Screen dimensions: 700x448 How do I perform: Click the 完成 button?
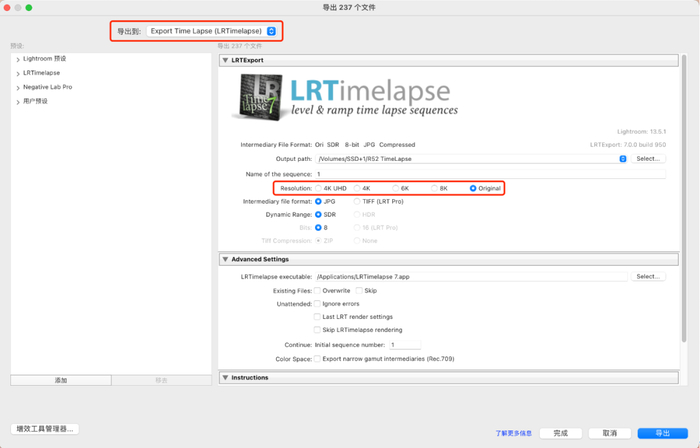coord(561,433)
